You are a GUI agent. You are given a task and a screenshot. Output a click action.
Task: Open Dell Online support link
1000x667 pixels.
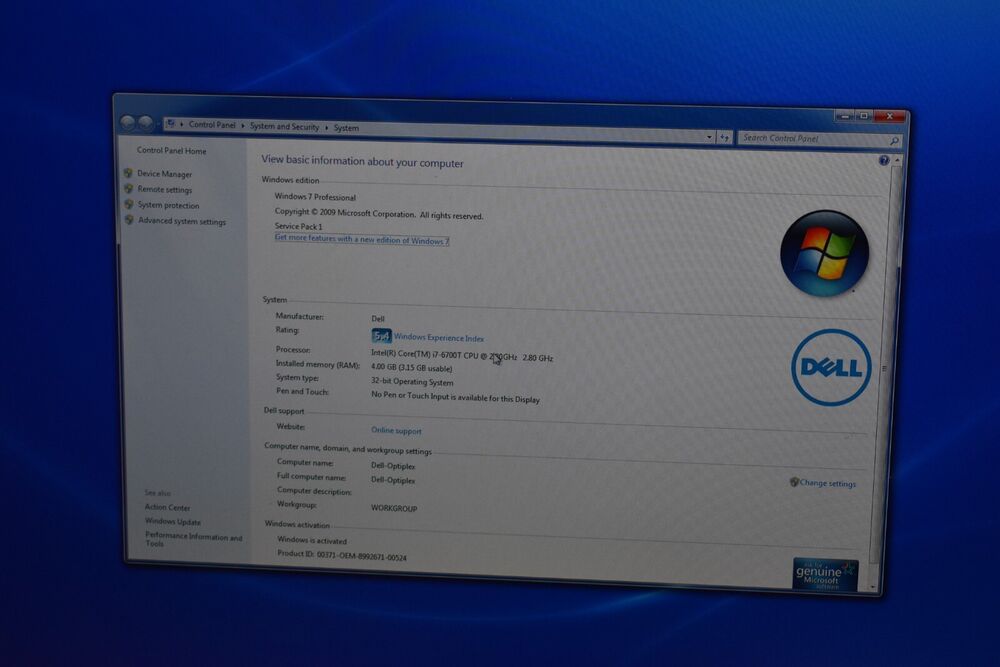396,430
